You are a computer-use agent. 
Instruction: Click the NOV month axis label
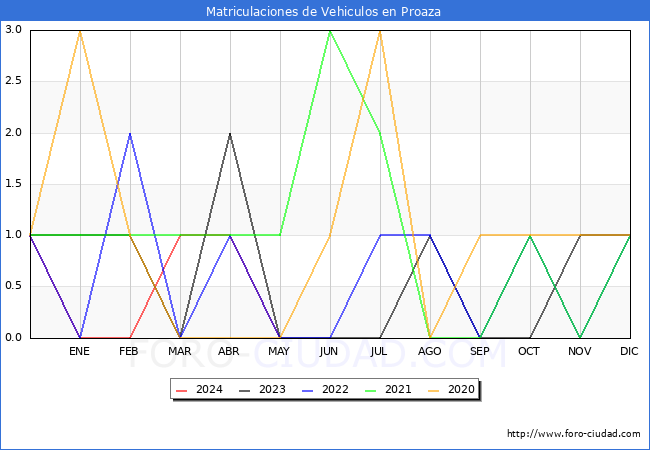point(580,351)
